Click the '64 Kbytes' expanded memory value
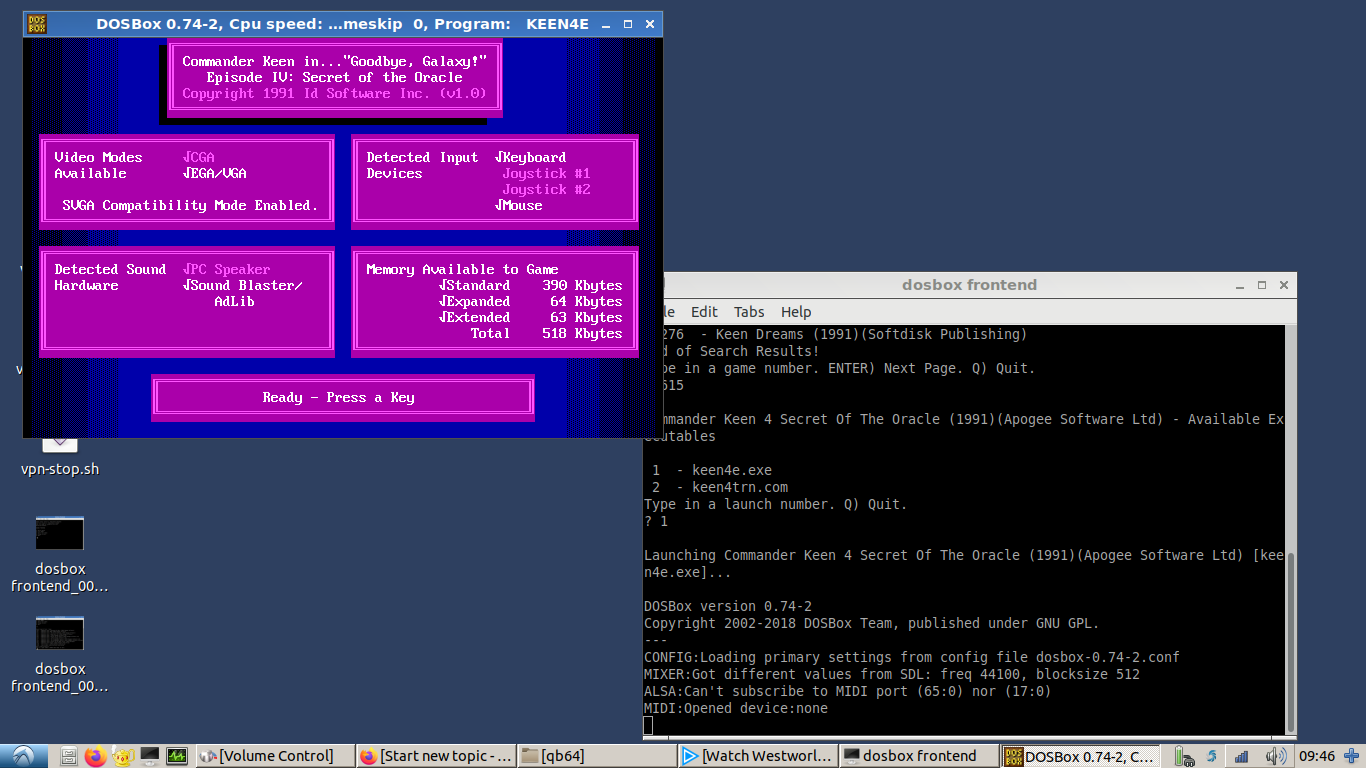Viewport: 1366px width, 768px height. pos(586,301)
